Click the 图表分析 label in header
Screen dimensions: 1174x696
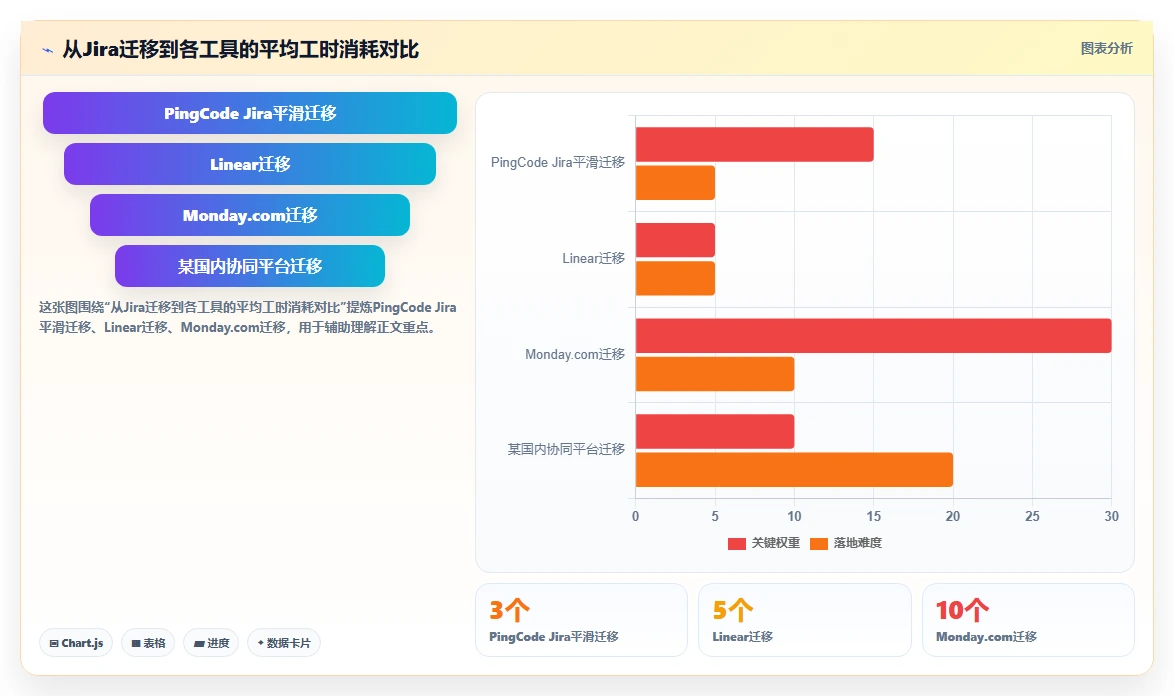[x=1106, y=49]
